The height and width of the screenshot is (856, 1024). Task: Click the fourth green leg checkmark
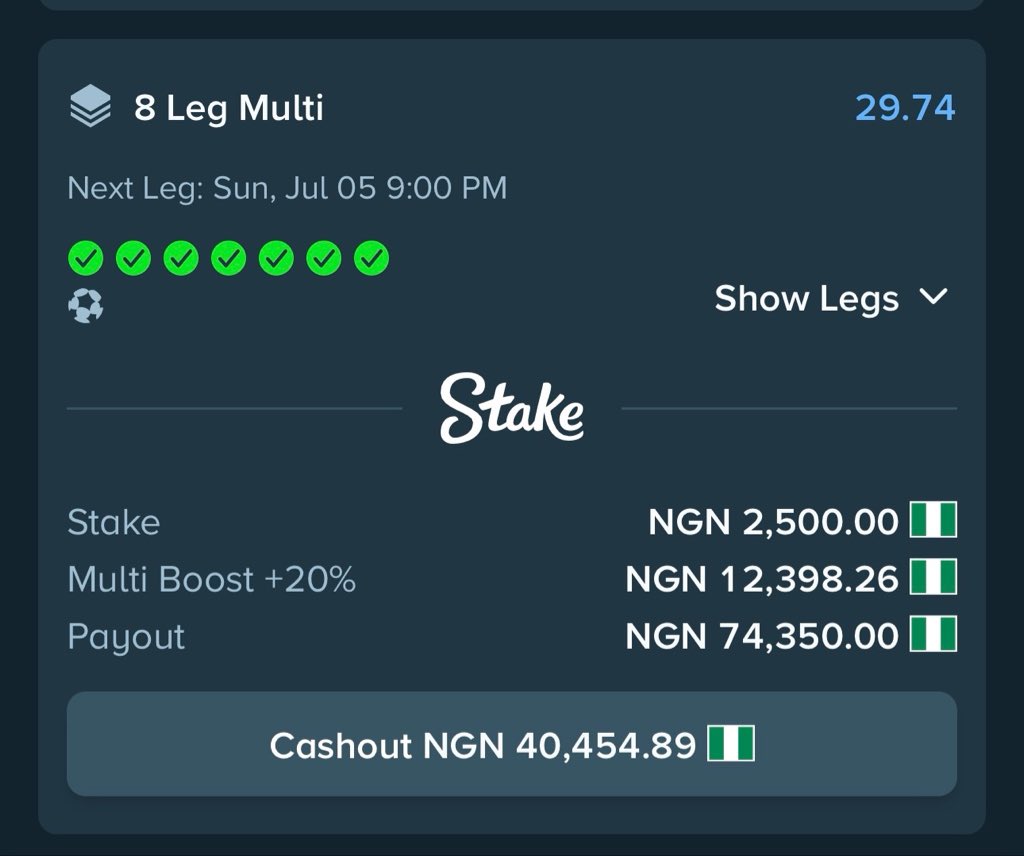[229, 259]
